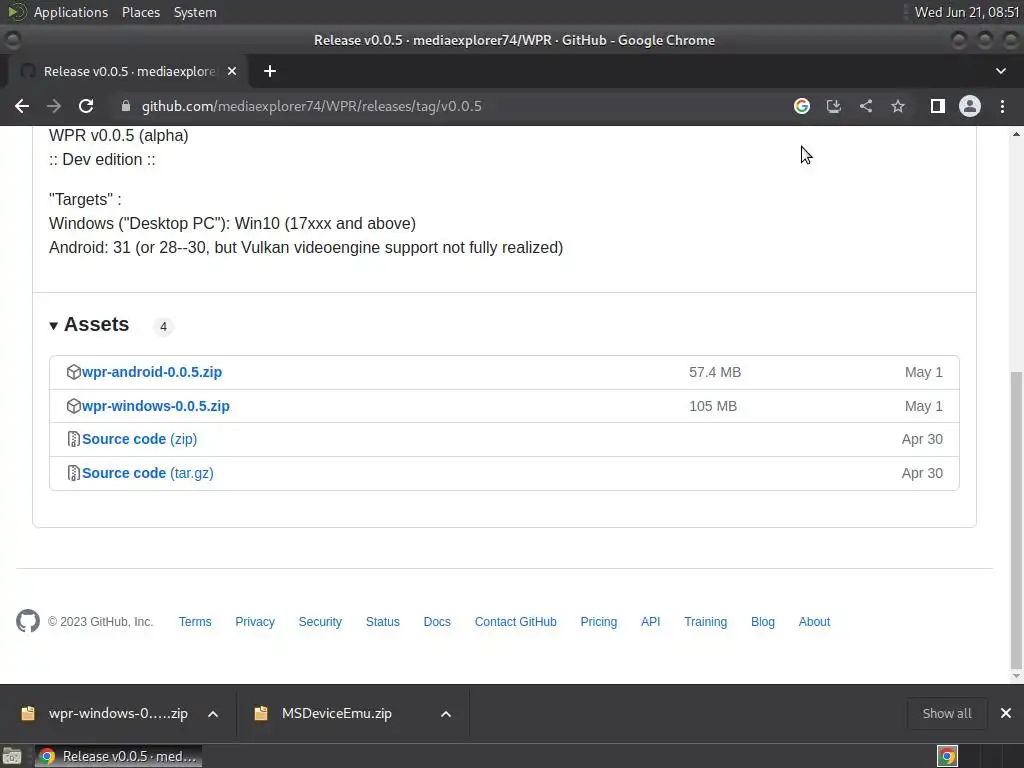Screen dimensions: 1024x768
Task: Click the show desktop icon in the taskbar
Action: tap(12, 756)
